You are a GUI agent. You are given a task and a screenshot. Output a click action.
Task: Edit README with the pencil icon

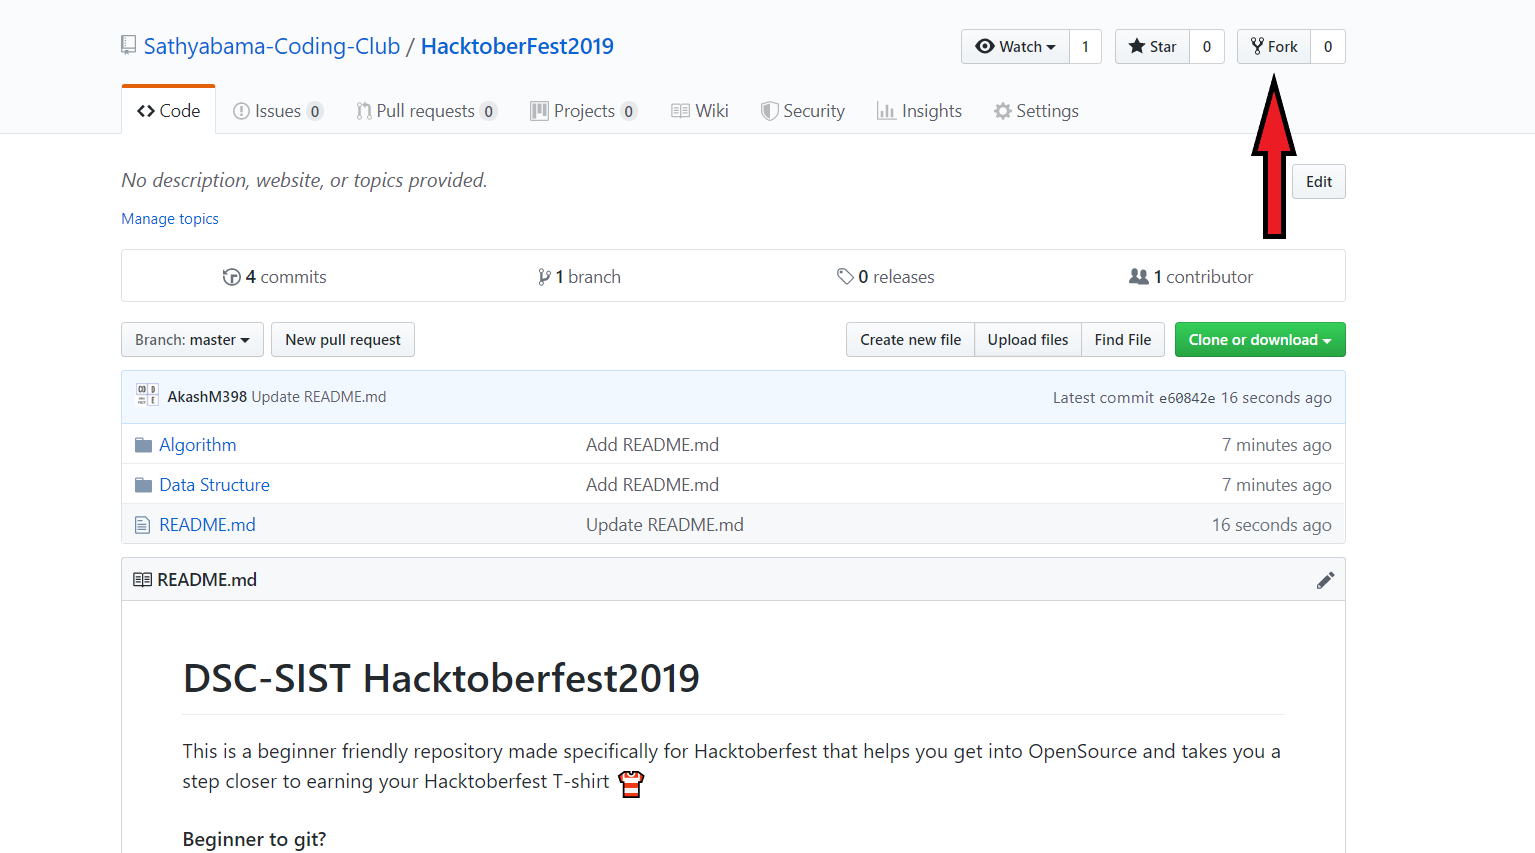(x=1325, y=580)
